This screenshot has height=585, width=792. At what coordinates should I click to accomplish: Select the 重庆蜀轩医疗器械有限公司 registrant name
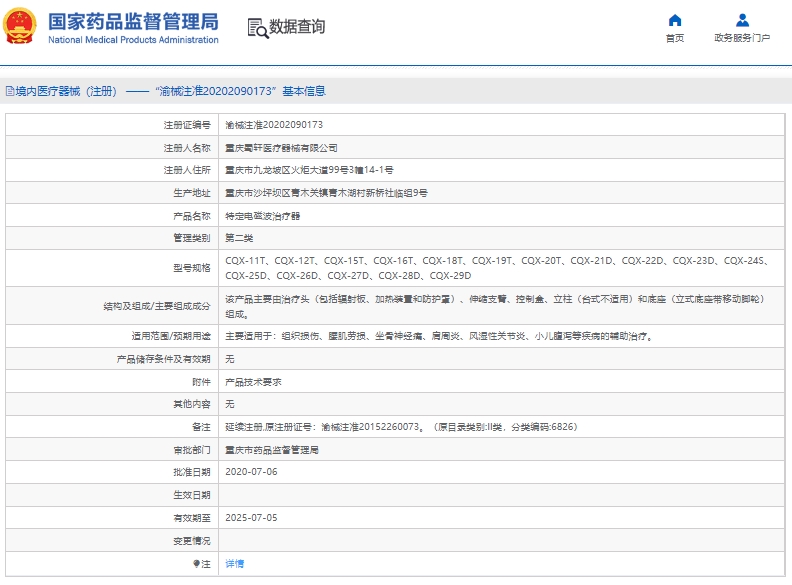[281, 148]
